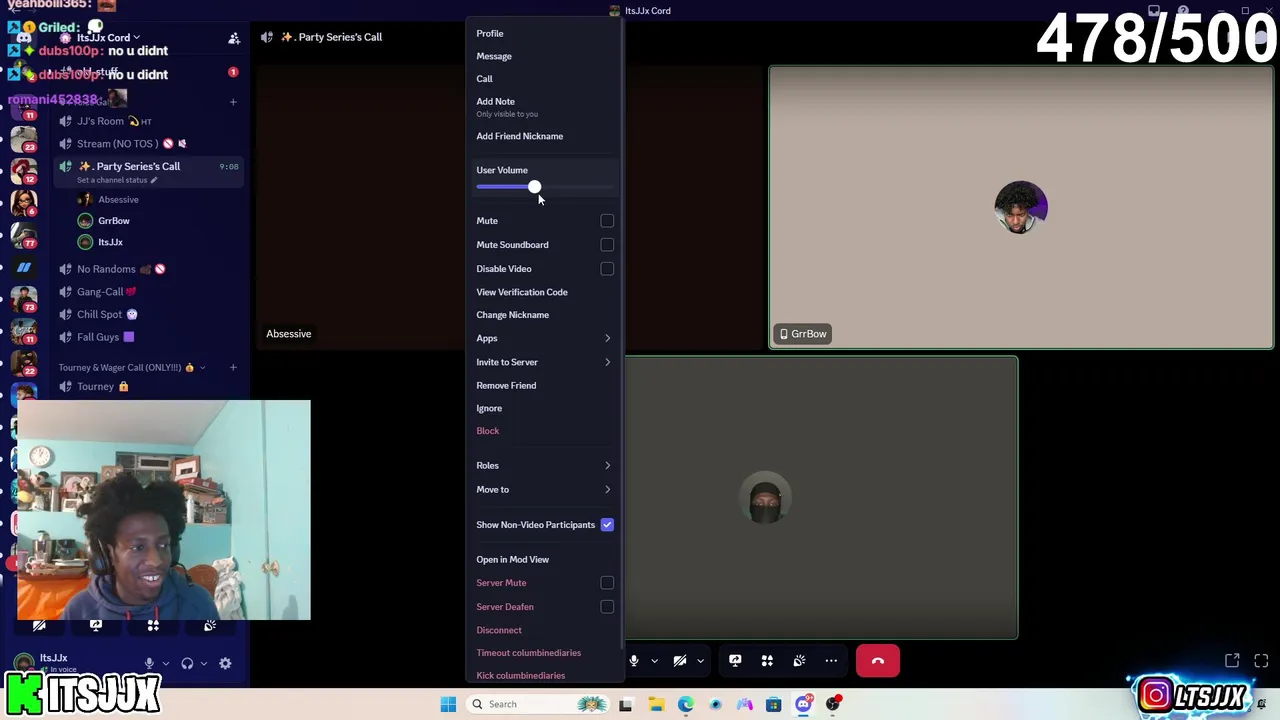Expand the Apps submenu

pos(544,338)
